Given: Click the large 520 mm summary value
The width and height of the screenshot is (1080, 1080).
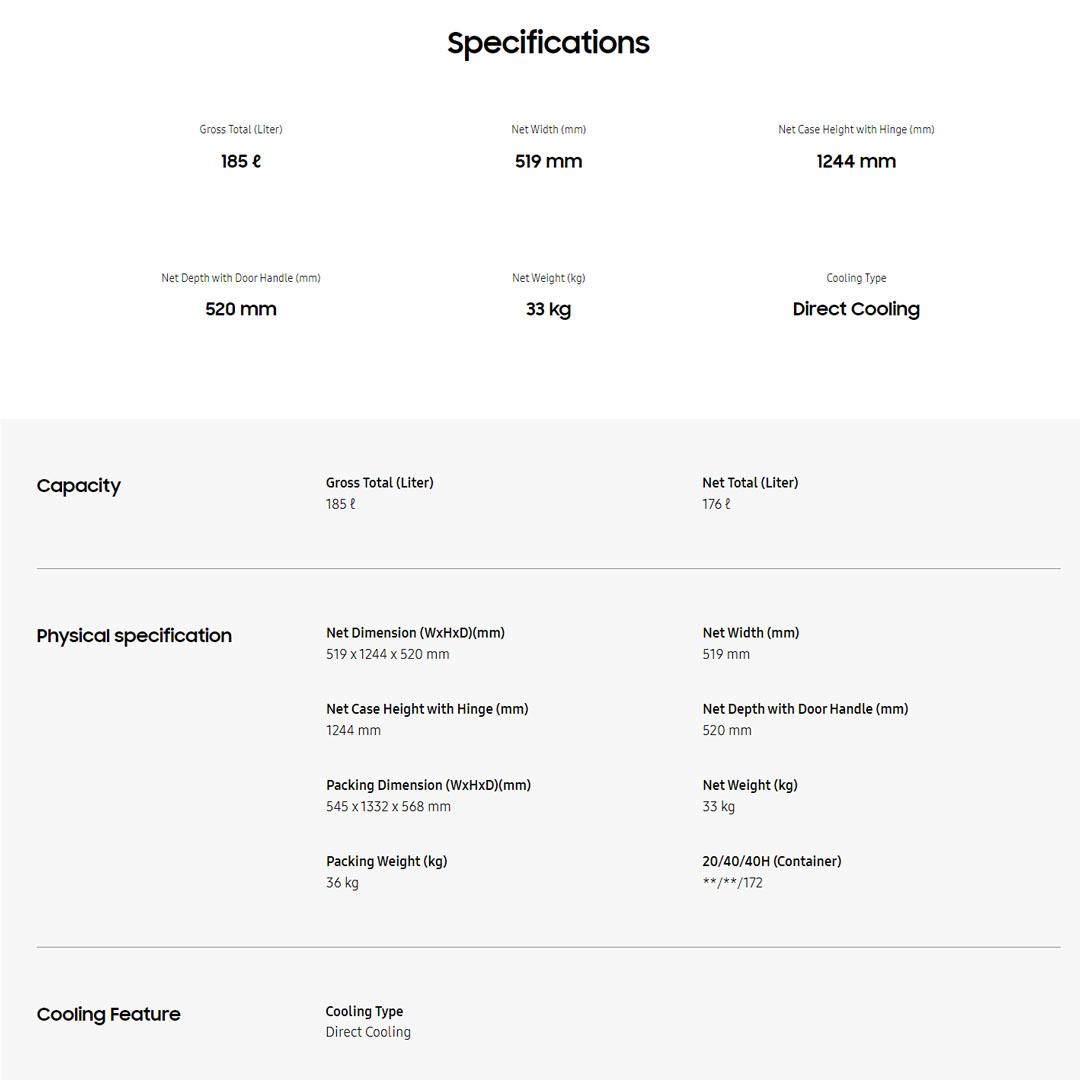Looking at the screenshot, I should (241, 309).
